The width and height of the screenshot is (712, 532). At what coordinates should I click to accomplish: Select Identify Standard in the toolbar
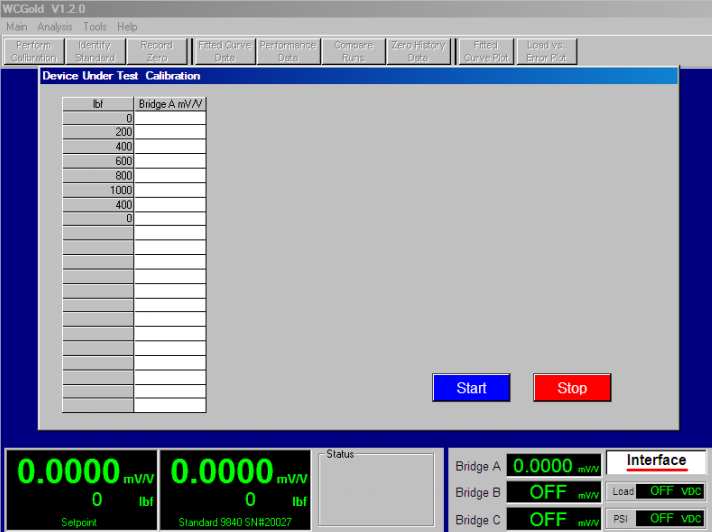tap(94, 51)
